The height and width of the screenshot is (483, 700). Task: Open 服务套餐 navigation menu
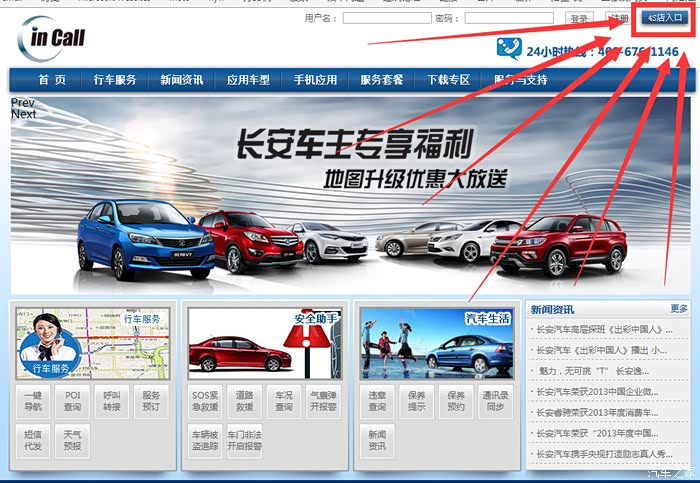coord(381,80)
